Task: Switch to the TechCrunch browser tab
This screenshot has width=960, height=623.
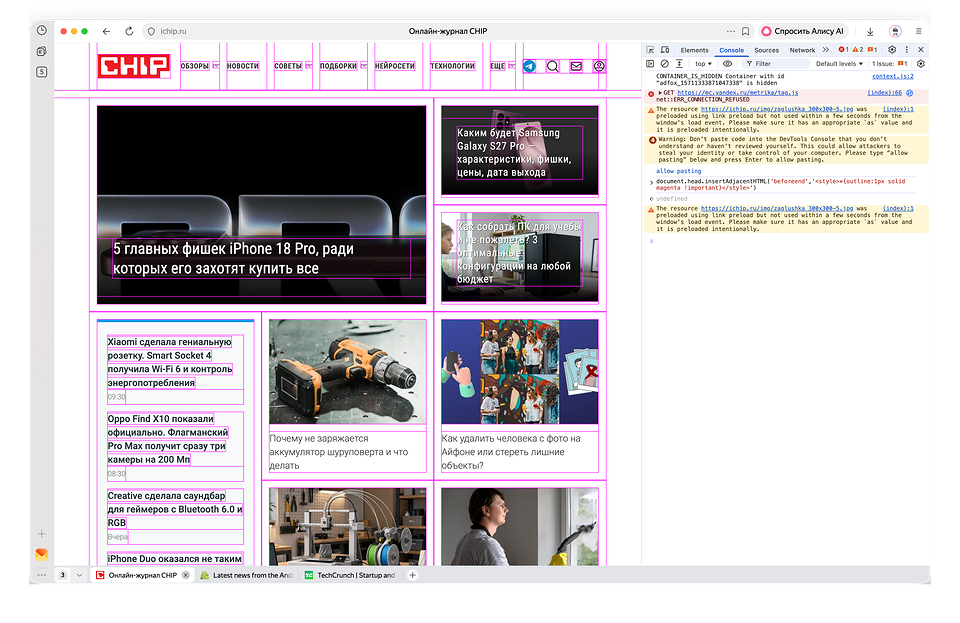Action: [350, 575]
